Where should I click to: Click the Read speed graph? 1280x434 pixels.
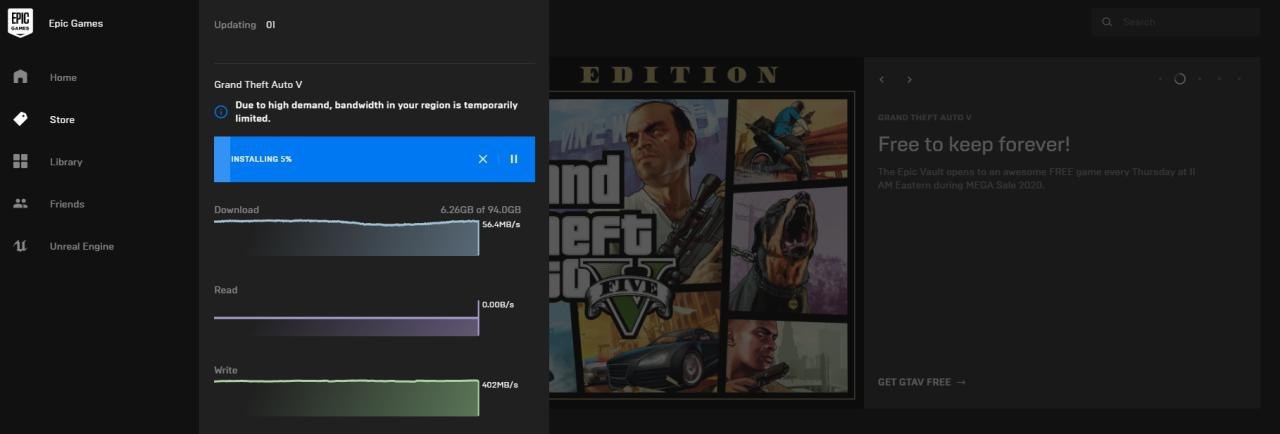tap(346, 318)
